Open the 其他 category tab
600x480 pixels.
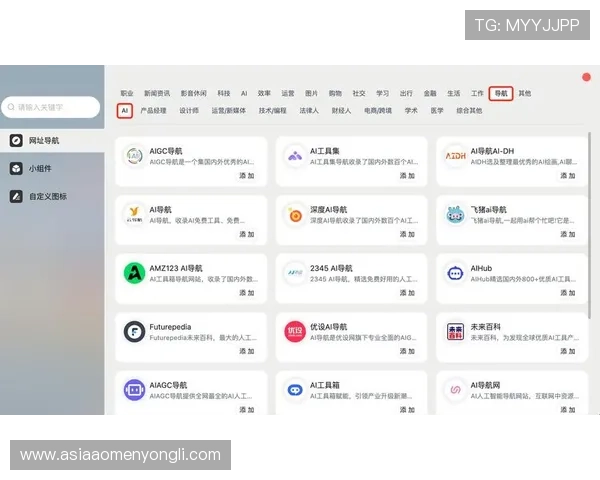pyautogui.click(x=525, y=93)
